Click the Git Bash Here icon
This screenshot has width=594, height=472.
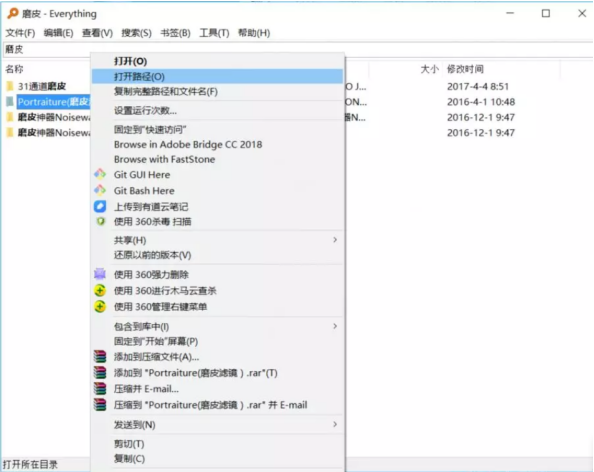coord(100,190)
